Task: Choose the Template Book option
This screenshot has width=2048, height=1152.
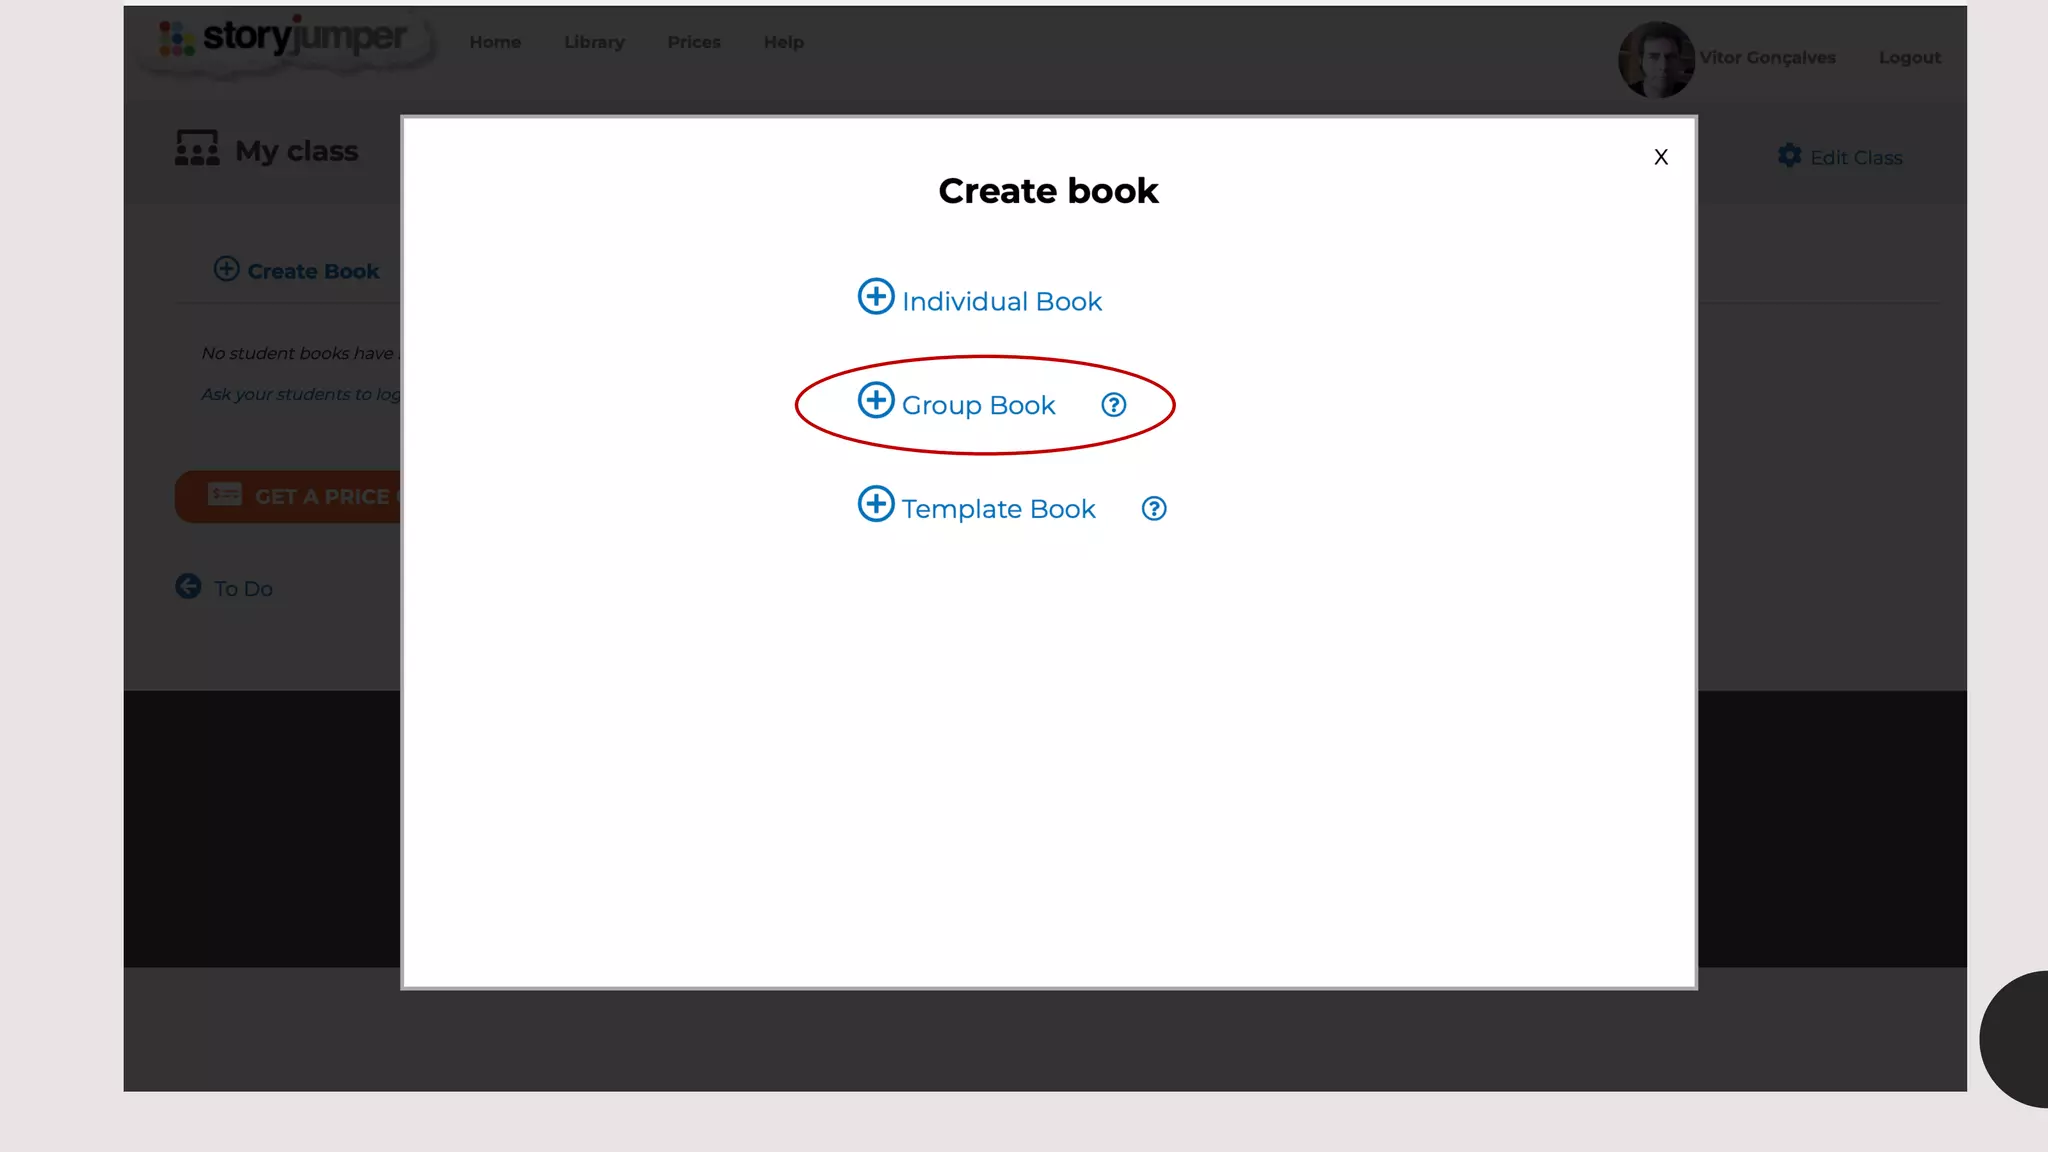Action: tap(998, 510)
